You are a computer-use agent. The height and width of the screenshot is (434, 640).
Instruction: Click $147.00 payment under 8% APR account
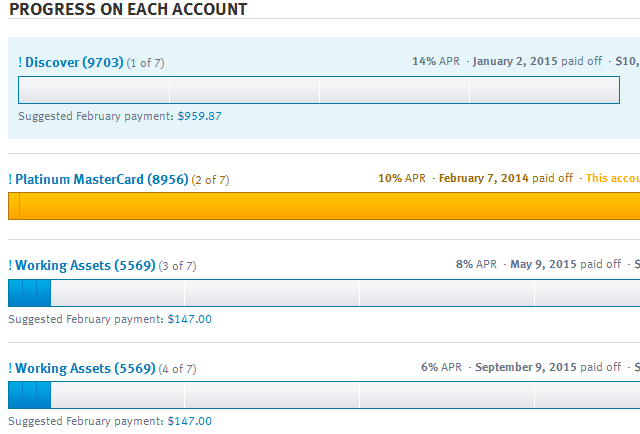[x=190, y=319]
